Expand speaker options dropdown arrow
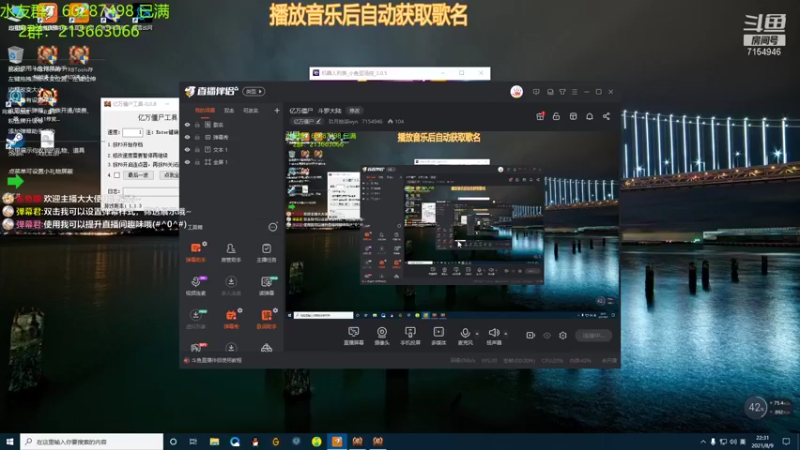Image resolution: width=800 pixels, height=450 pixels. (506, 334)
